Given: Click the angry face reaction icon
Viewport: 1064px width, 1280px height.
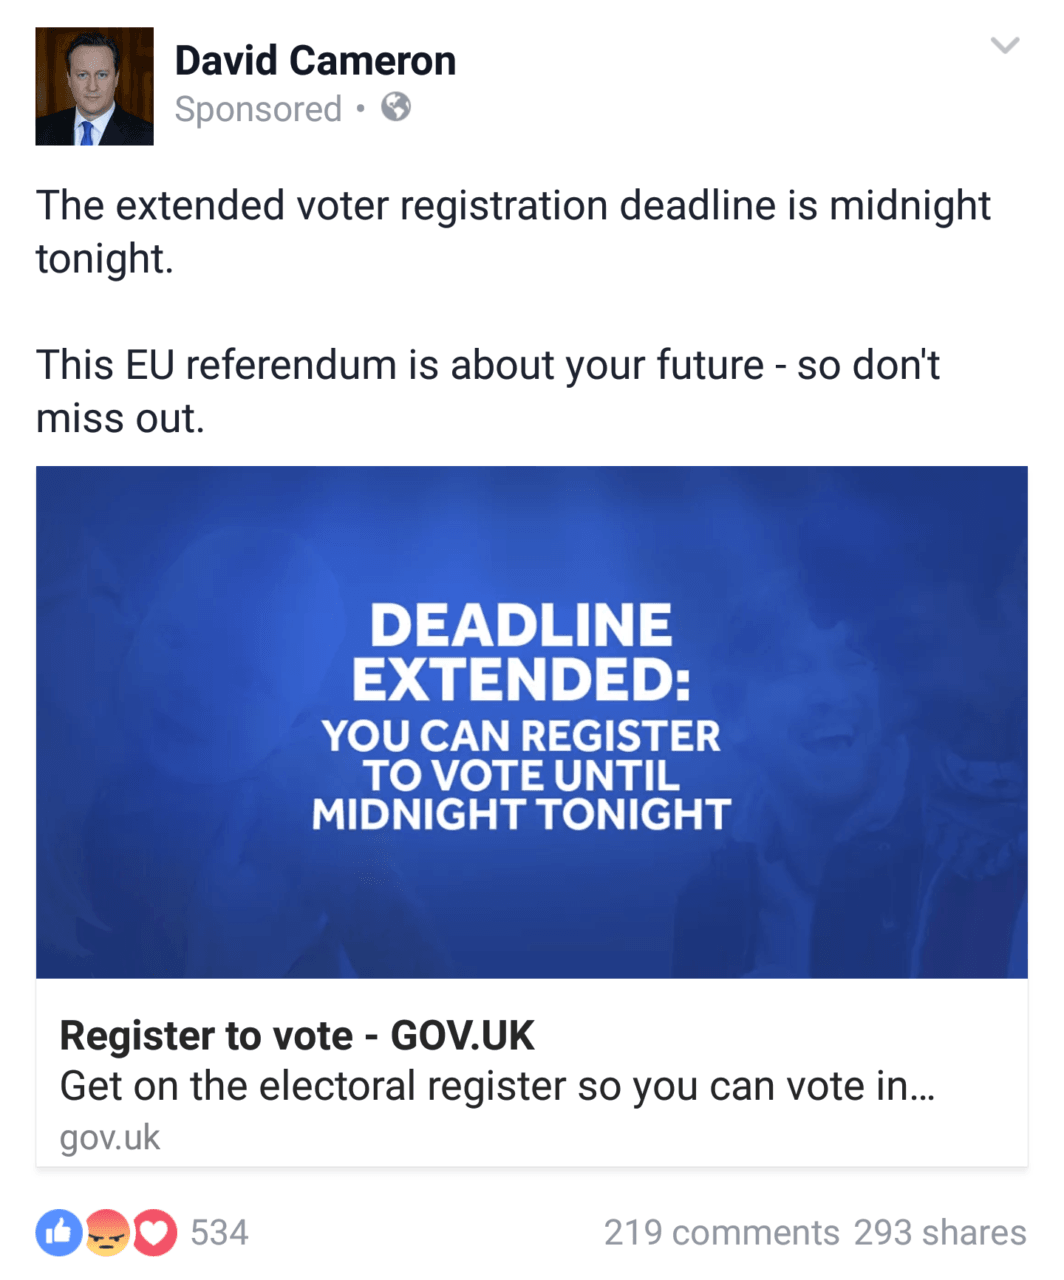Looking at the screenshot, I should 107,1233.
